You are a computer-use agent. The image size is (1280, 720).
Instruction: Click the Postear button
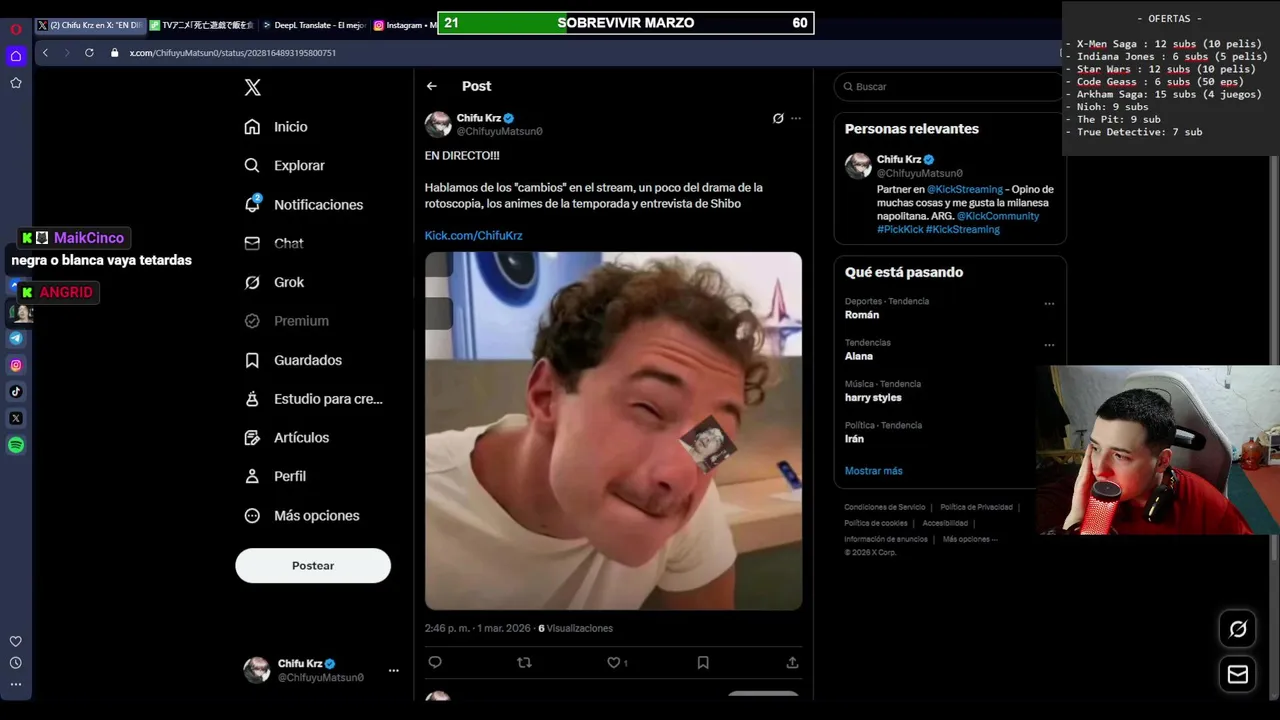tap(313, 565)
